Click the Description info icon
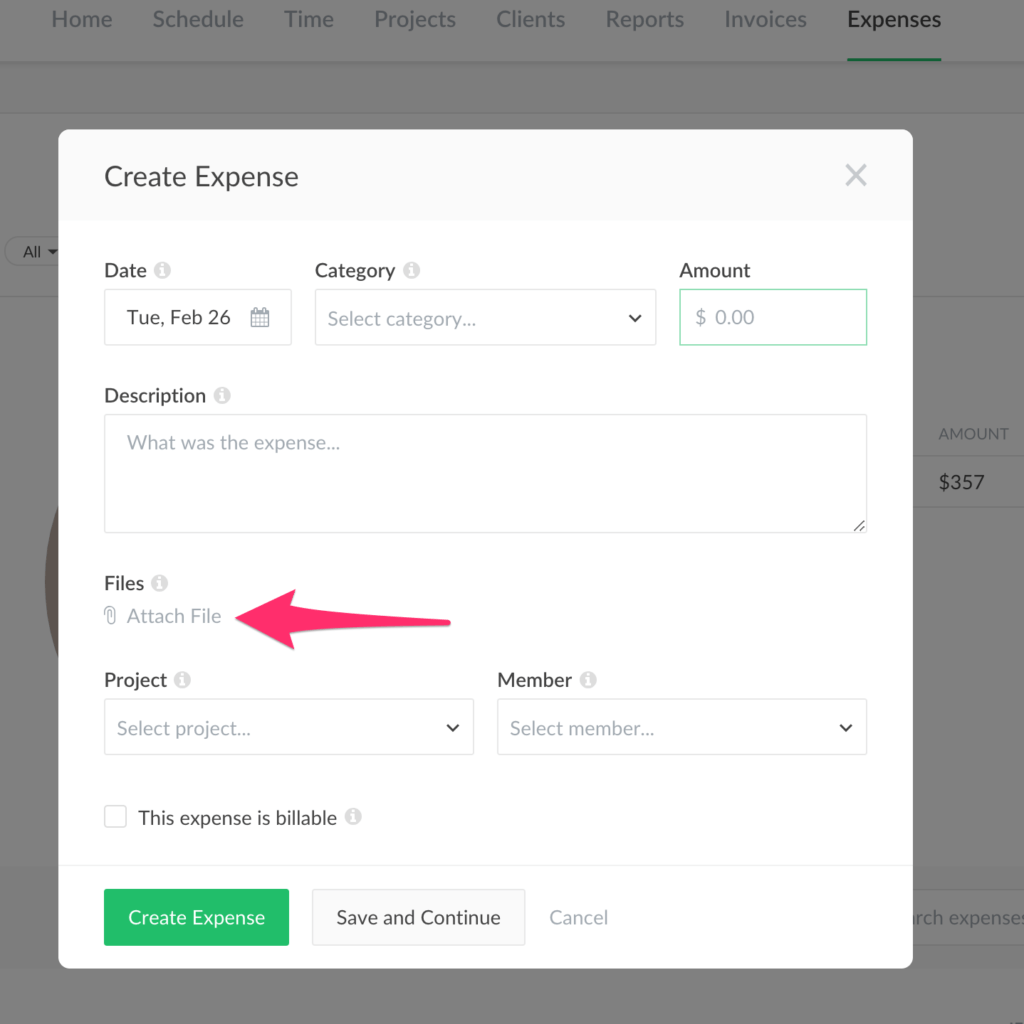 click(221, 394)
